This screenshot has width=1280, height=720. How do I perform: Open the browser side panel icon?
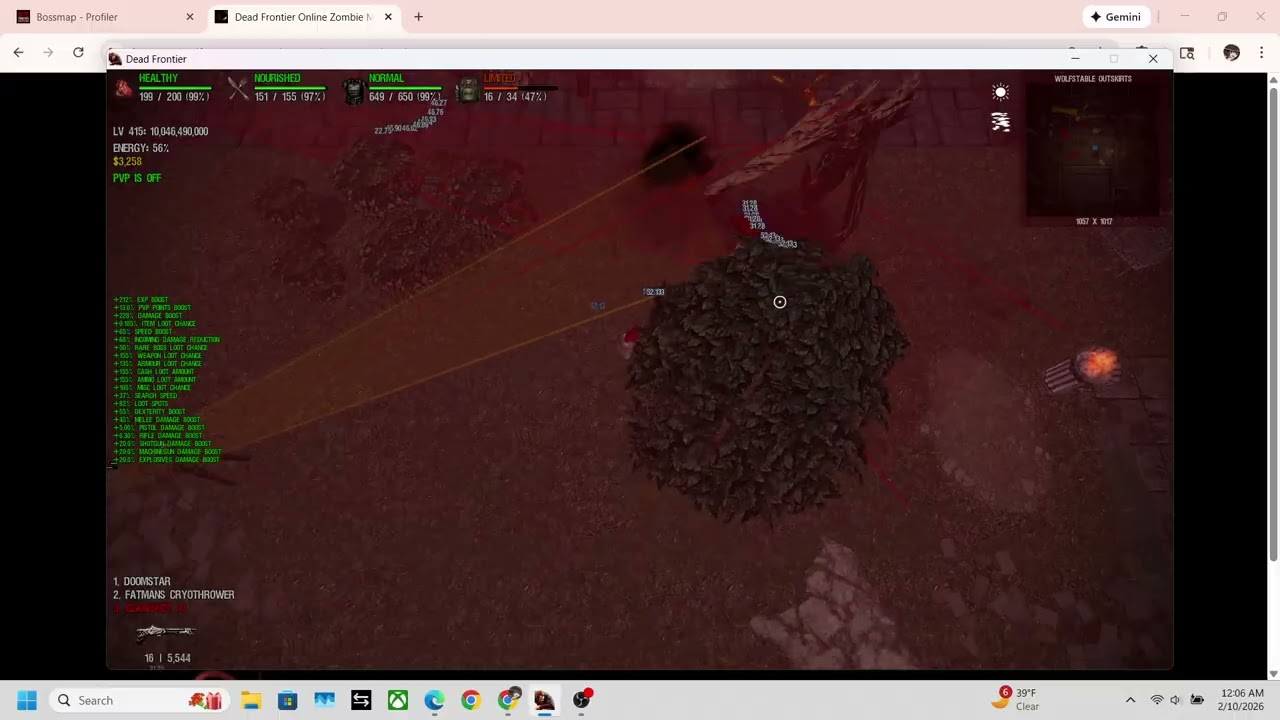coord(1187,53)
